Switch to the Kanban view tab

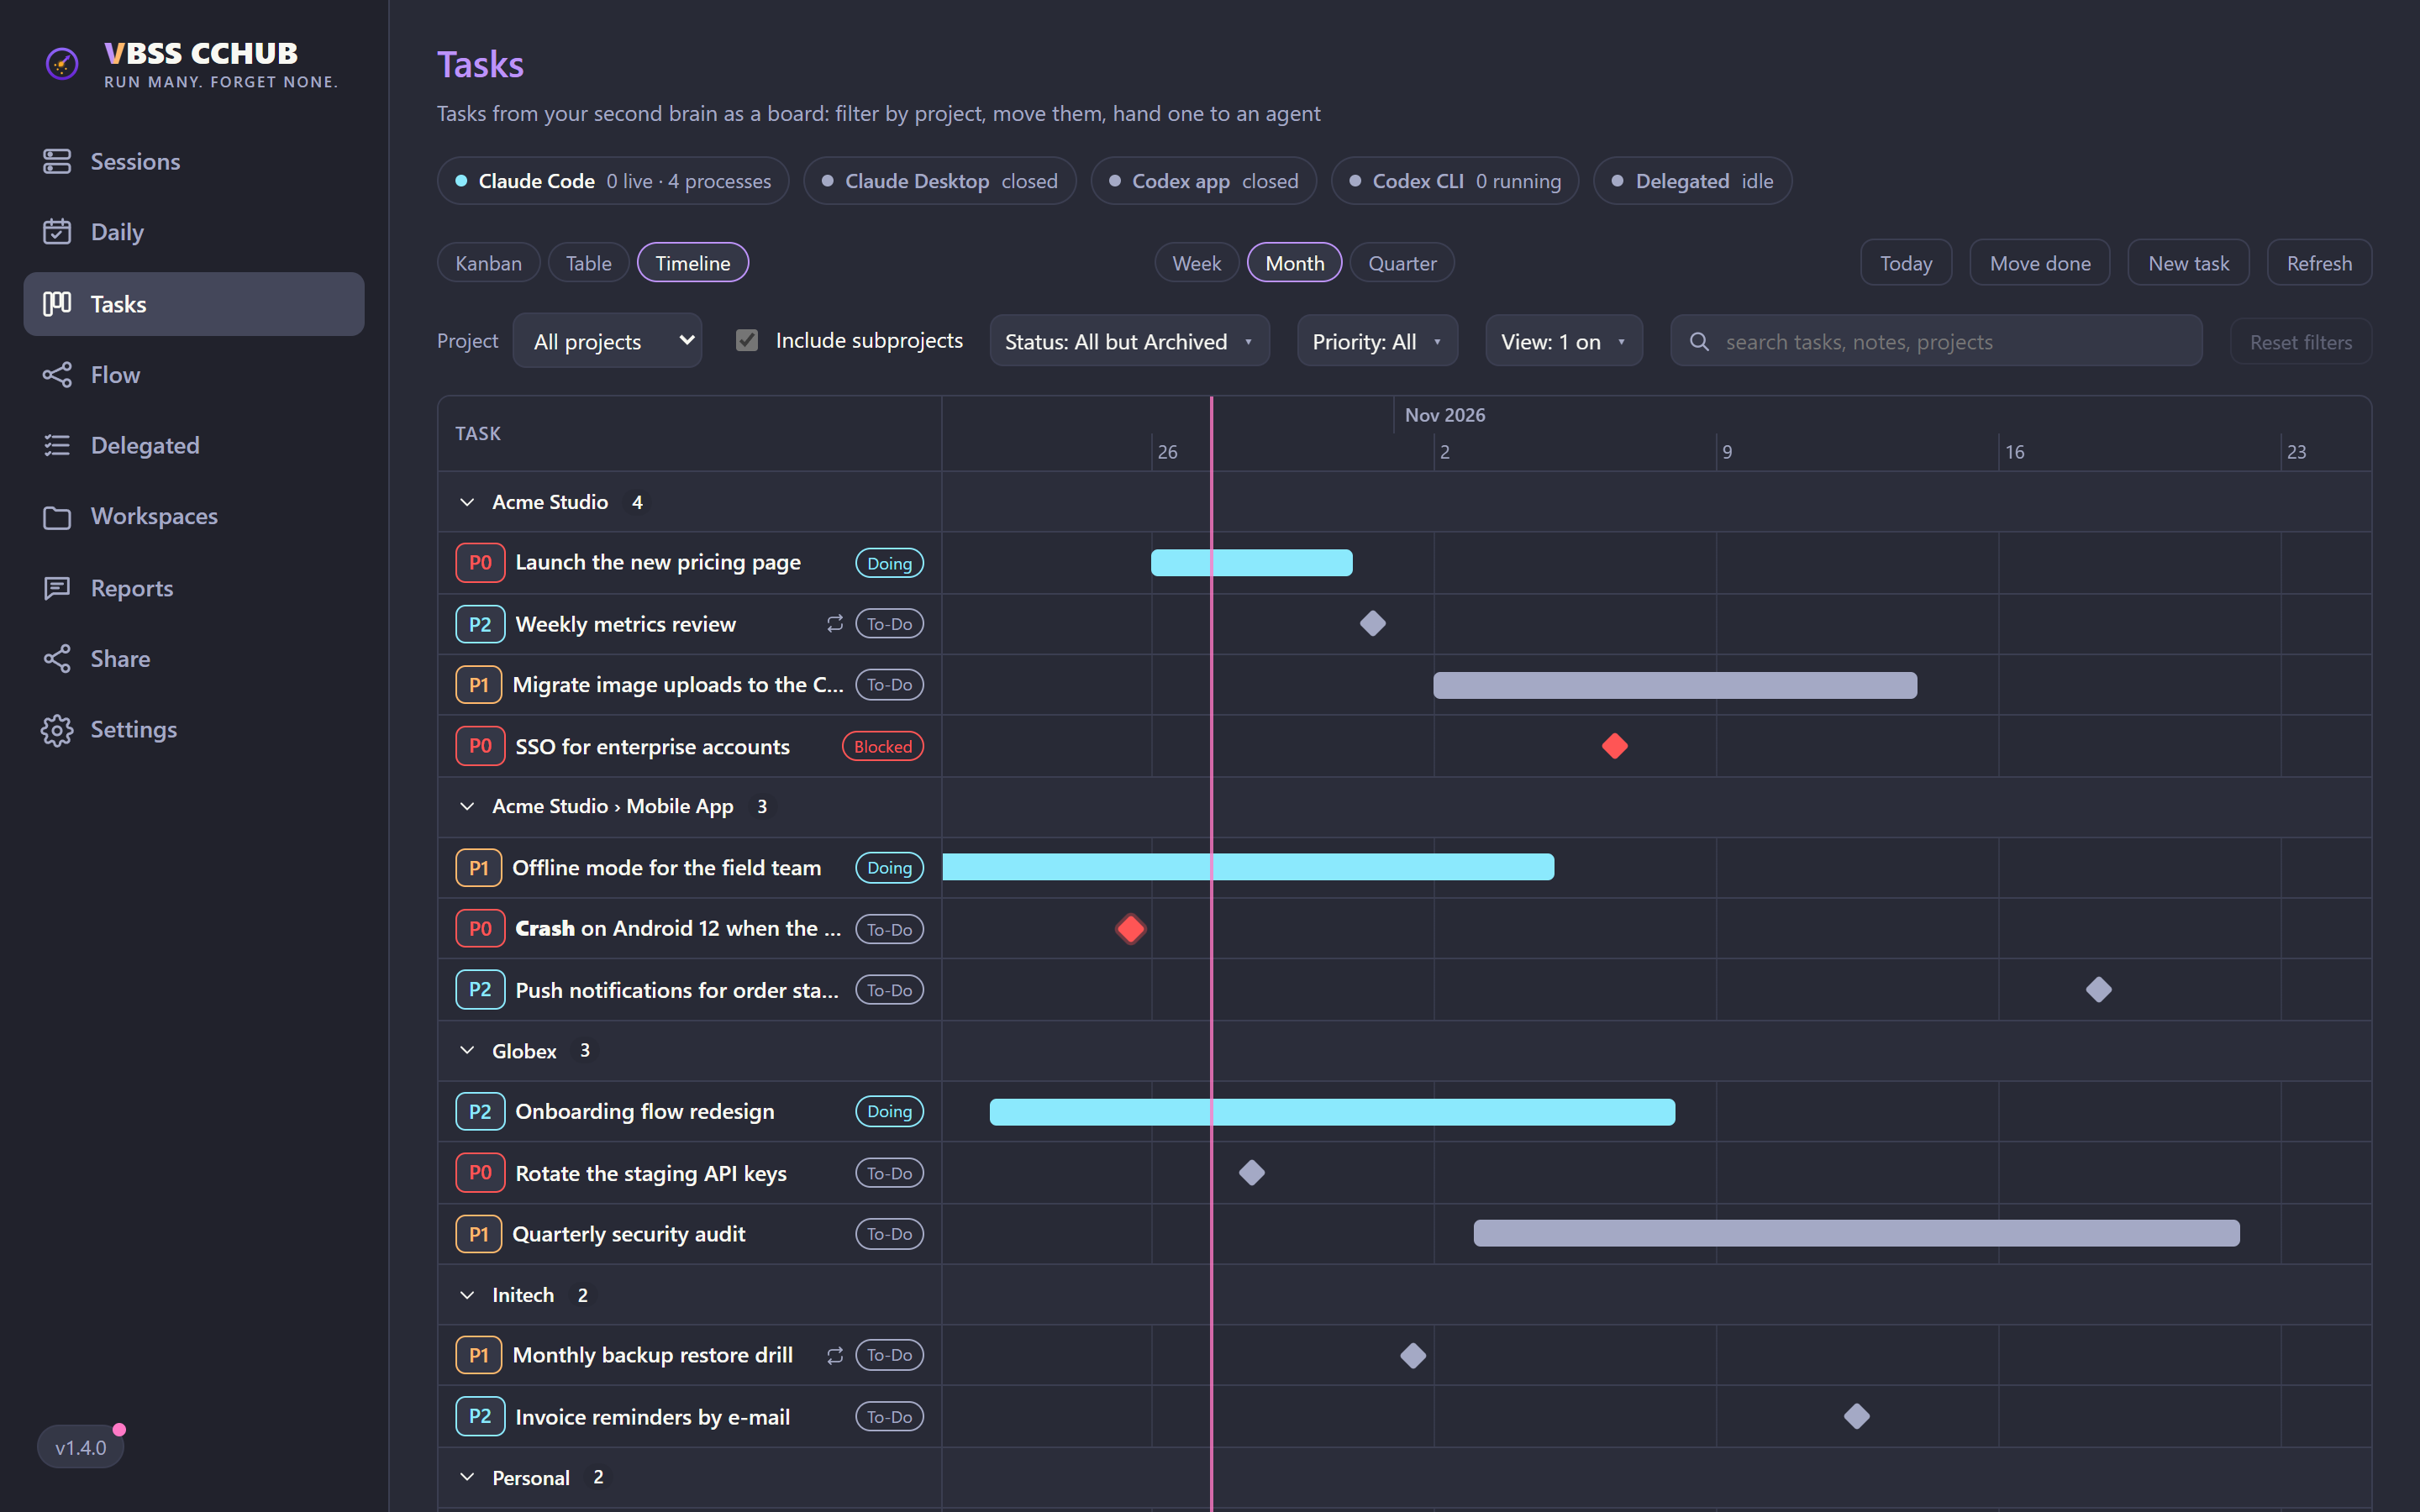tap(488, 263)
